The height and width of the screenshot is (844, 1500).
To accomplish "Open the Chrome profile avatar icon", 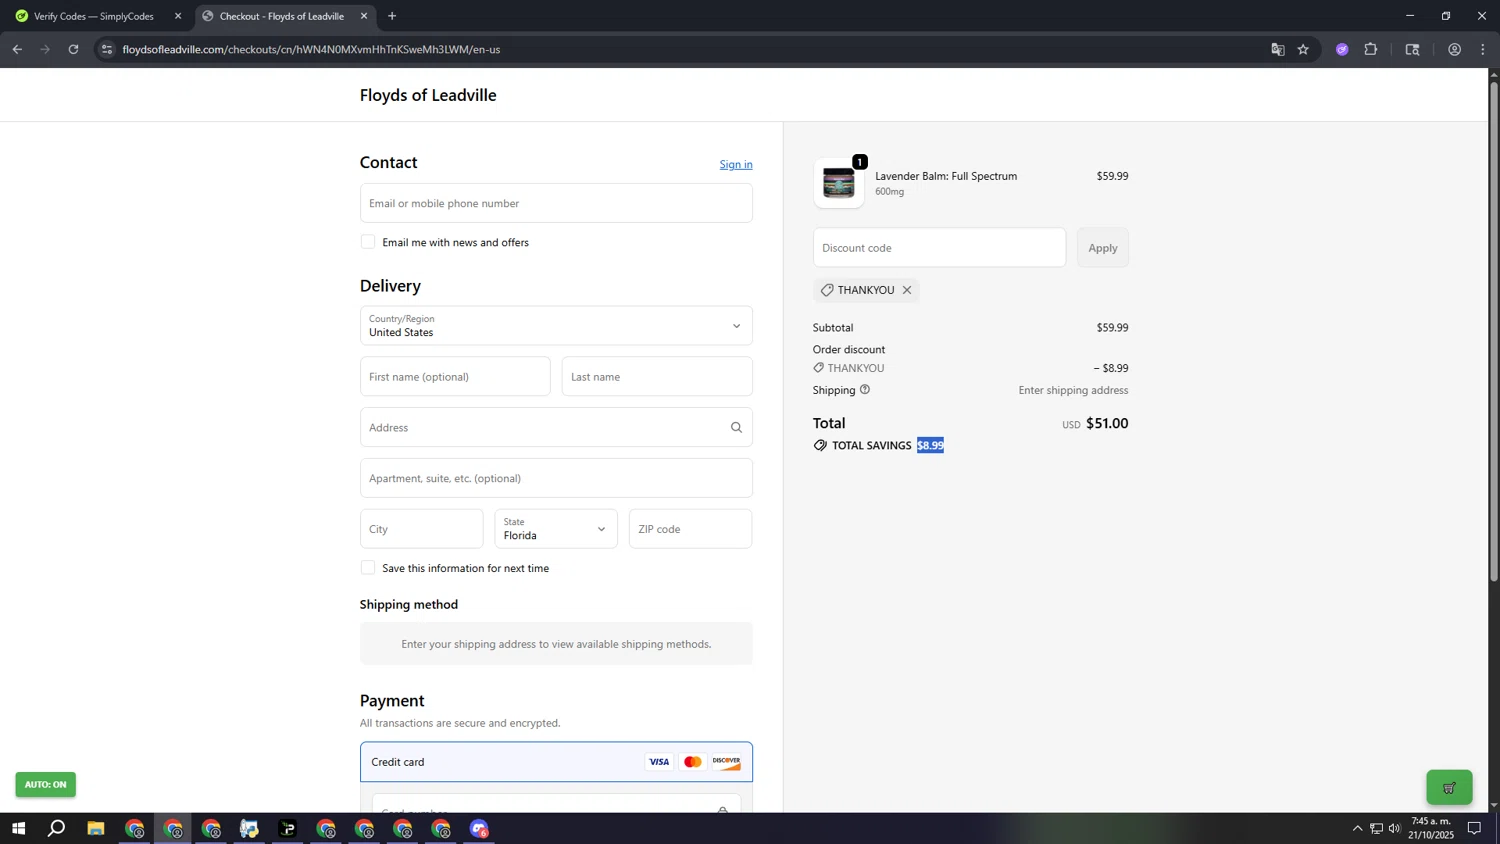I will (1454, 49).
